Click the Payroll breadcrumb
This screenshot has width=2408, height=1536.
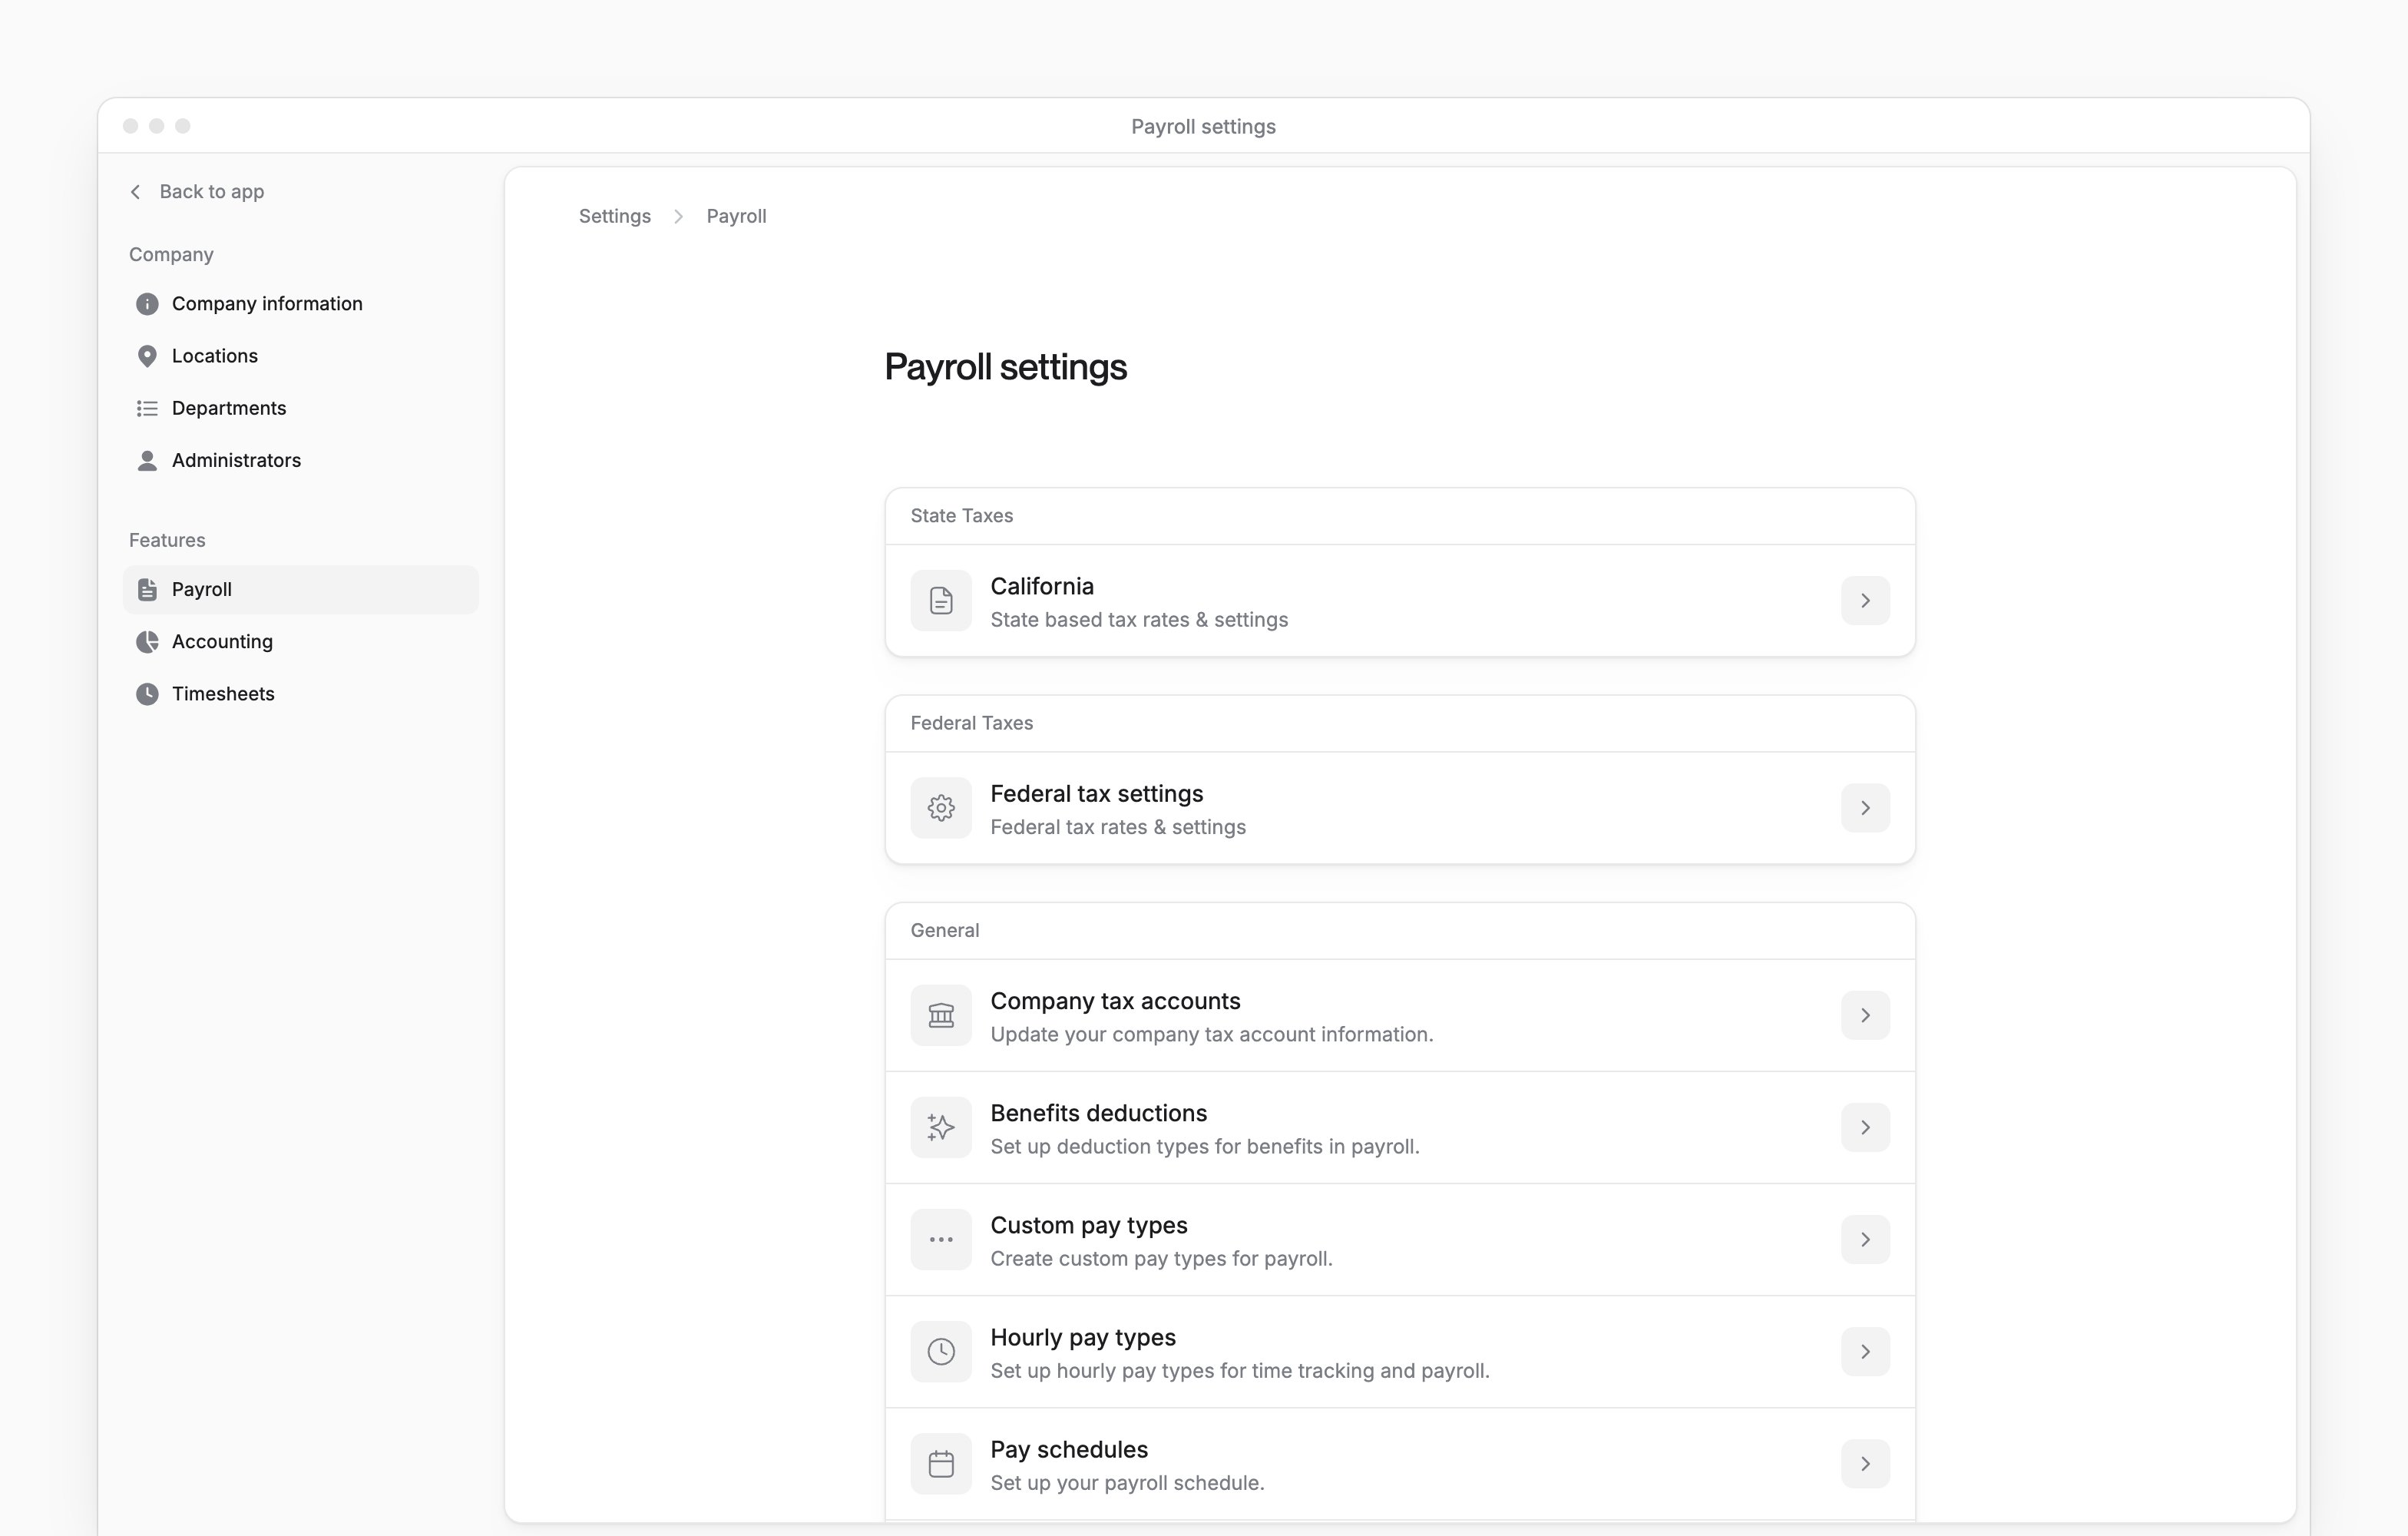coord(736,216)
